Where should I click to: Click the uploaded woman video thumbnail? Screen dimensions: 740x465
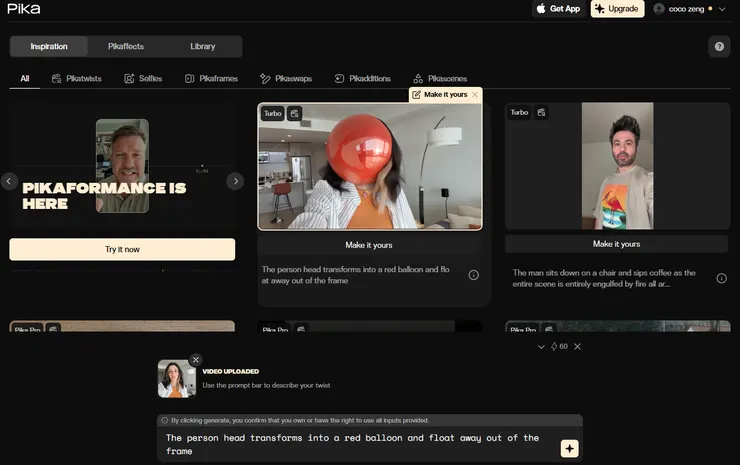point(177,379)
